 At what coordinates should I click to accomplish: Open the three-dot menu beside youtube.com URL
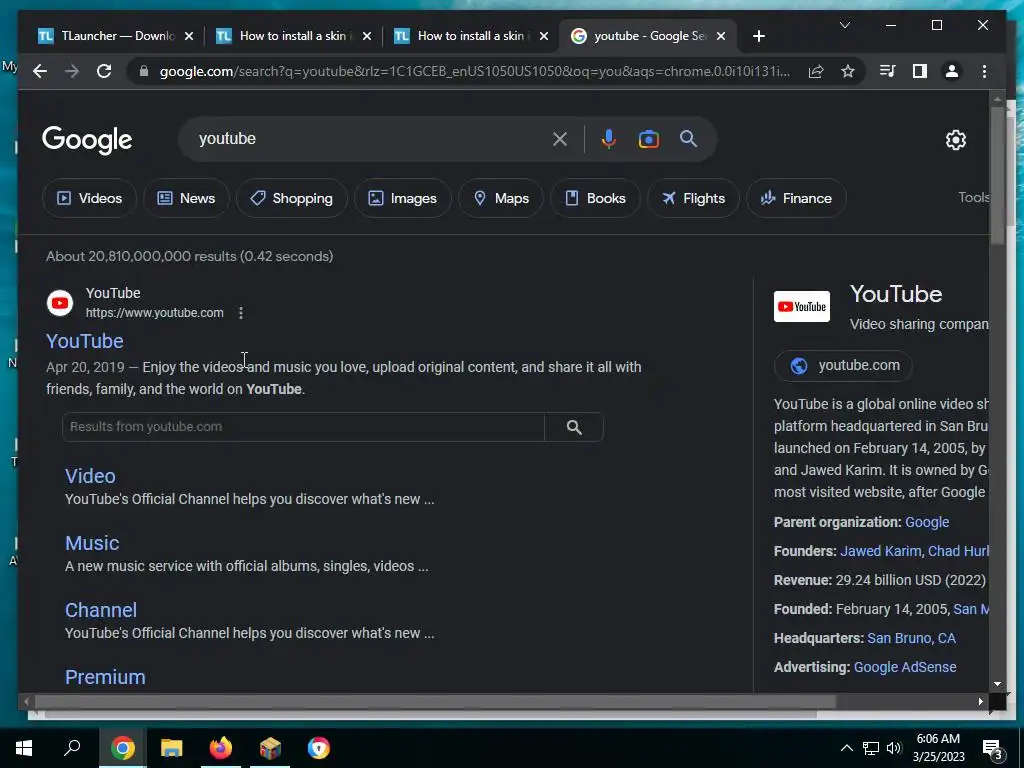point(241,313)
